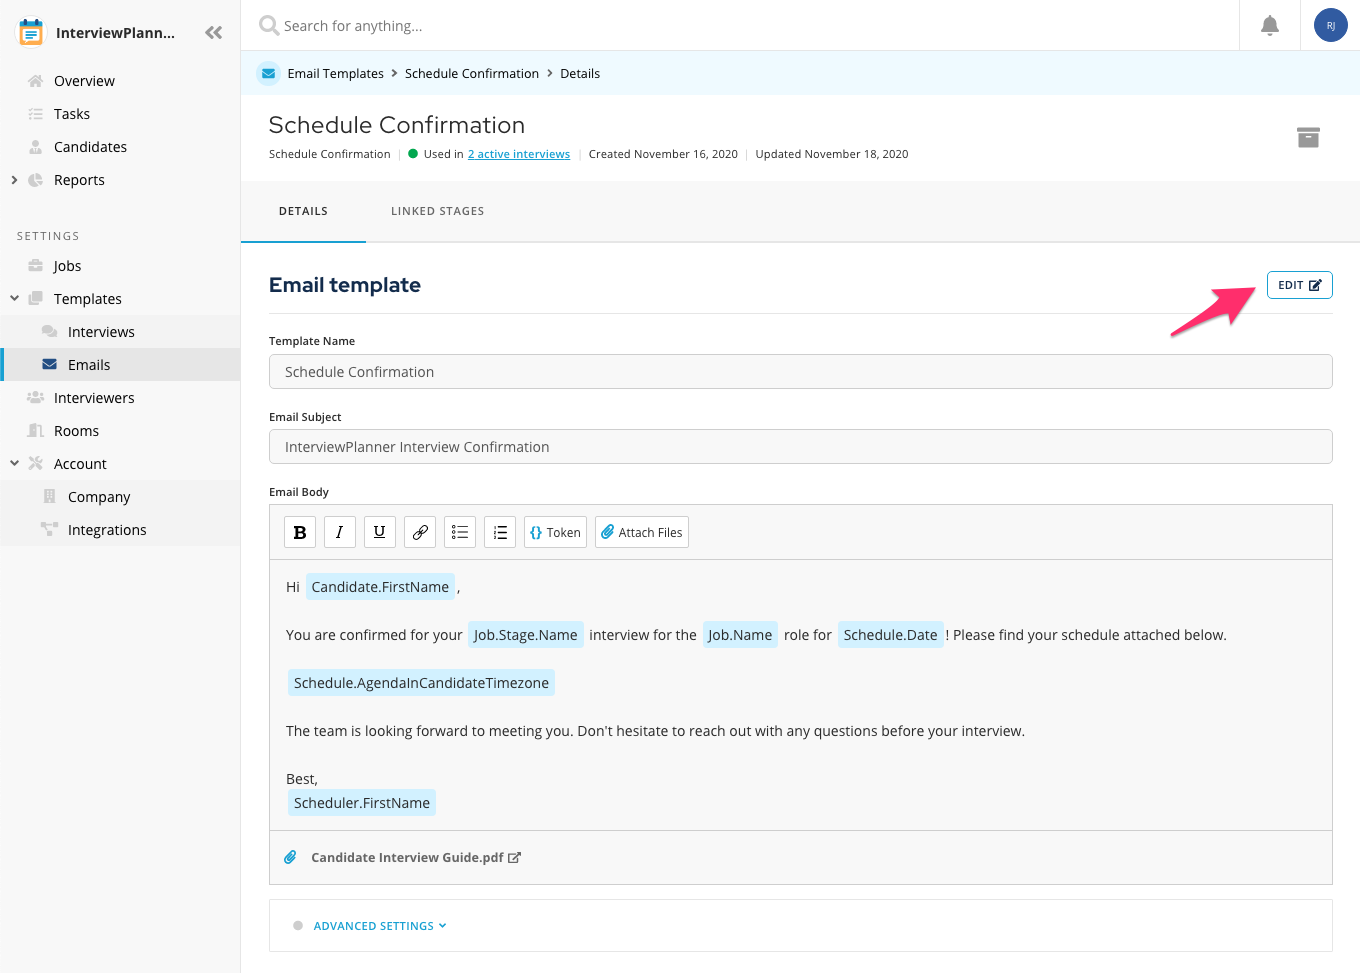The height and width of the screenshot is (973, 1360).
Task: Click the Job.Stage.Name token
Action: pos(526,635)
